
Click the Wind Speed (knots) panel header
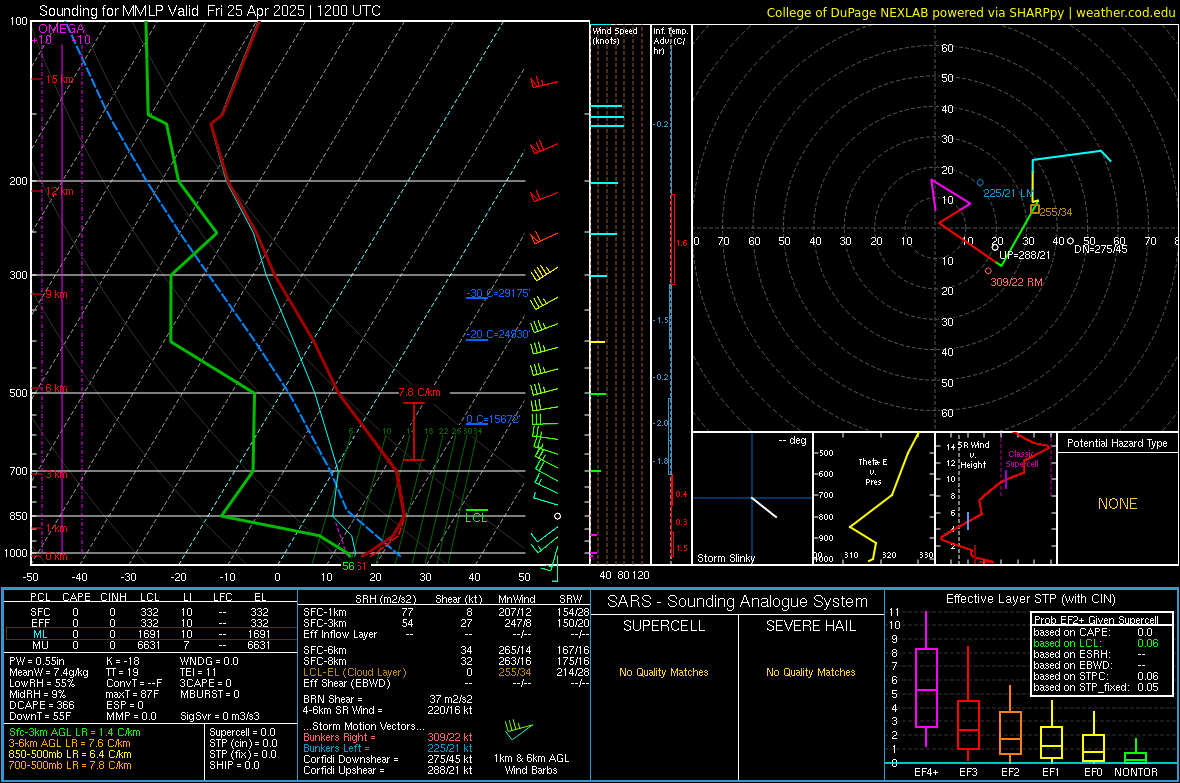(615, 35)
